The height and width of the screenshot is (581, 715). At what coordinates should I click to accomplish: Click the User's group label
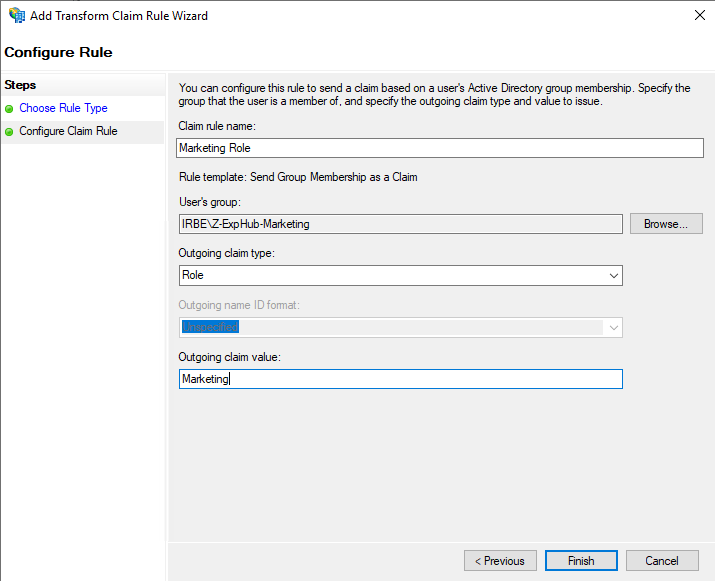coord(210,202)
